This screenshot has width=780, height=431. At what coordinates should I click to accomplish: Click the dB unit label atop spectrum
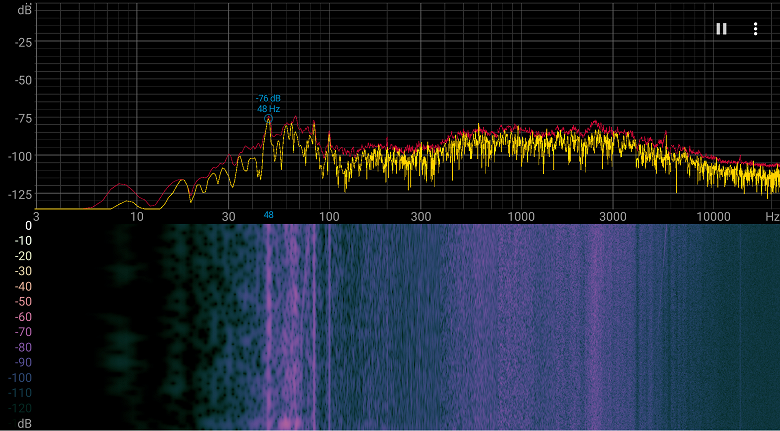25,8
